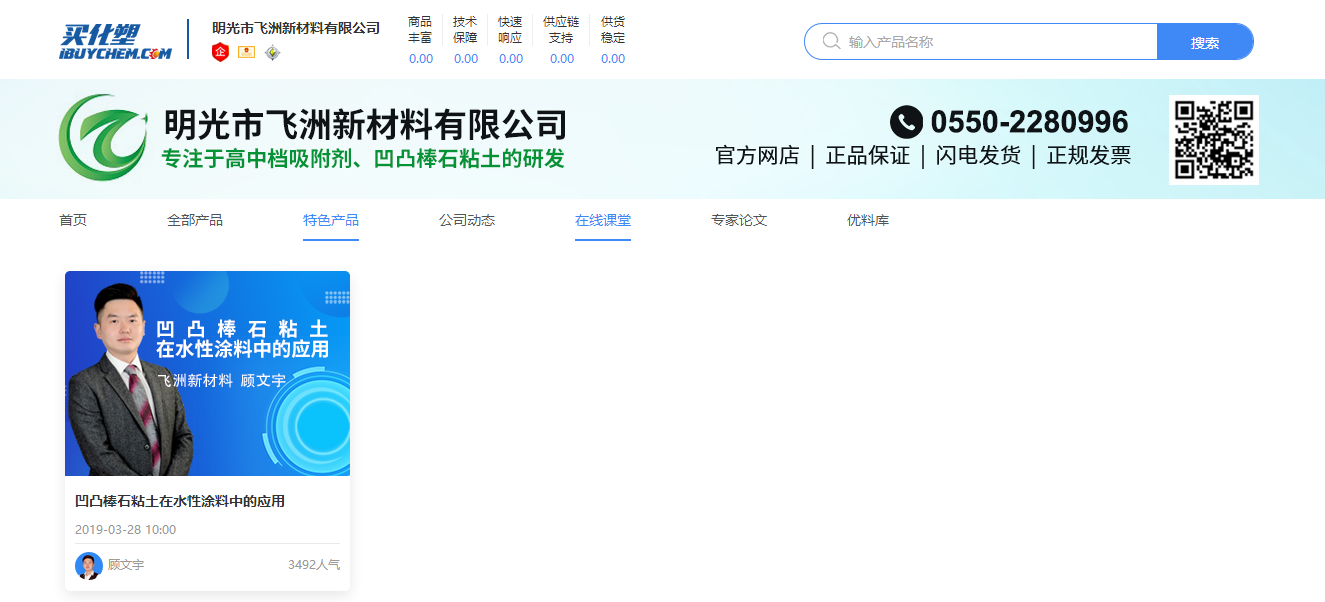Click the gray diamond medal badge icon
This screenshot has width=1325, height=602.
coord(272,52)
